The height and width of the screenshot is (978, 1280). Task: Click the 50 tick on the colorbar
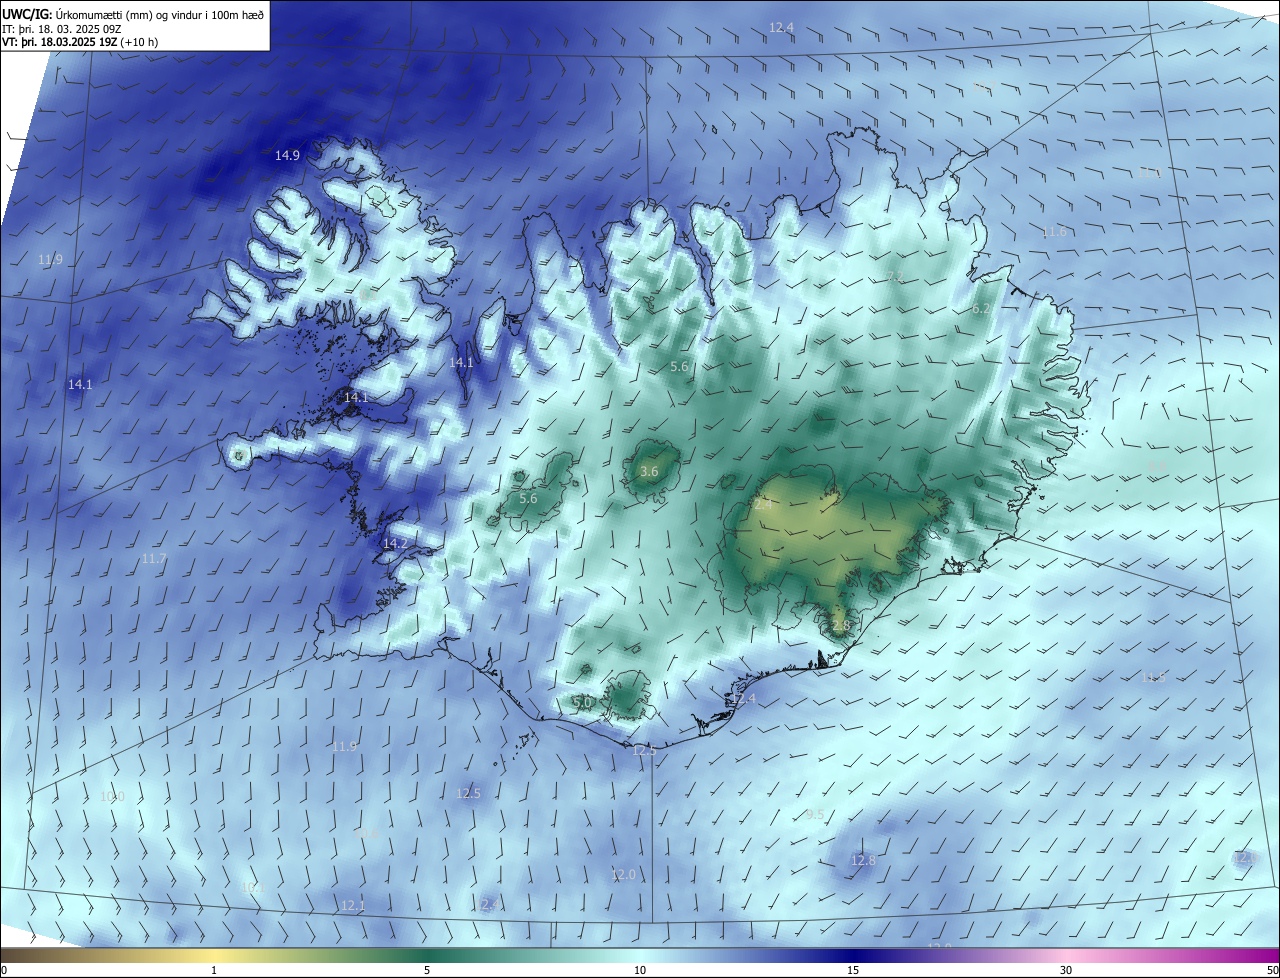(x=1272, y=970)
